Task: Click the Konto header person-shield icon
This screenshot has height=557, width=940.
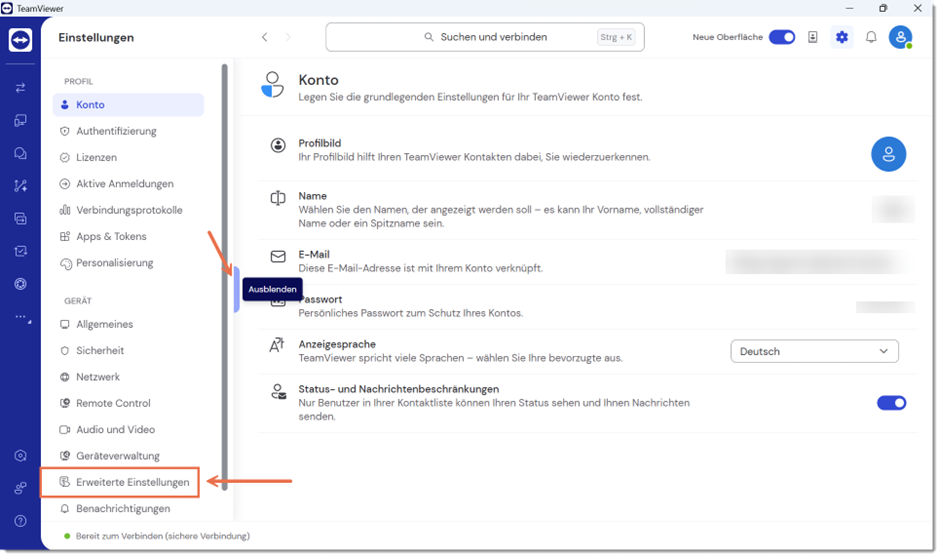Action: click(x=273, y=85)
